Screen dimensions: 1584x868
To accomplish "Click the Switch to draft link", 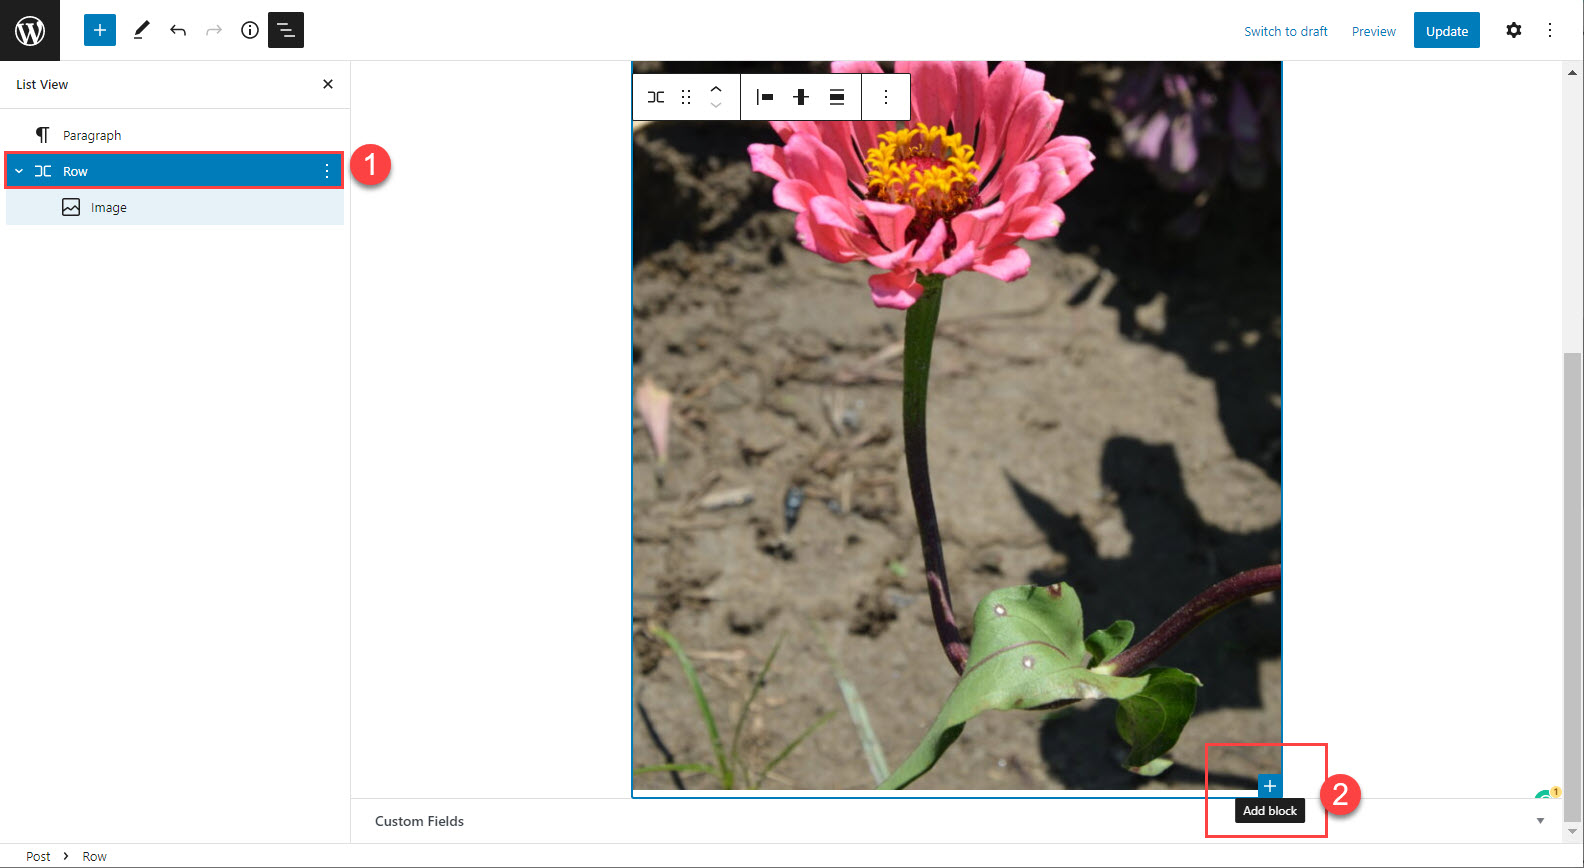I will [1286, 31].
